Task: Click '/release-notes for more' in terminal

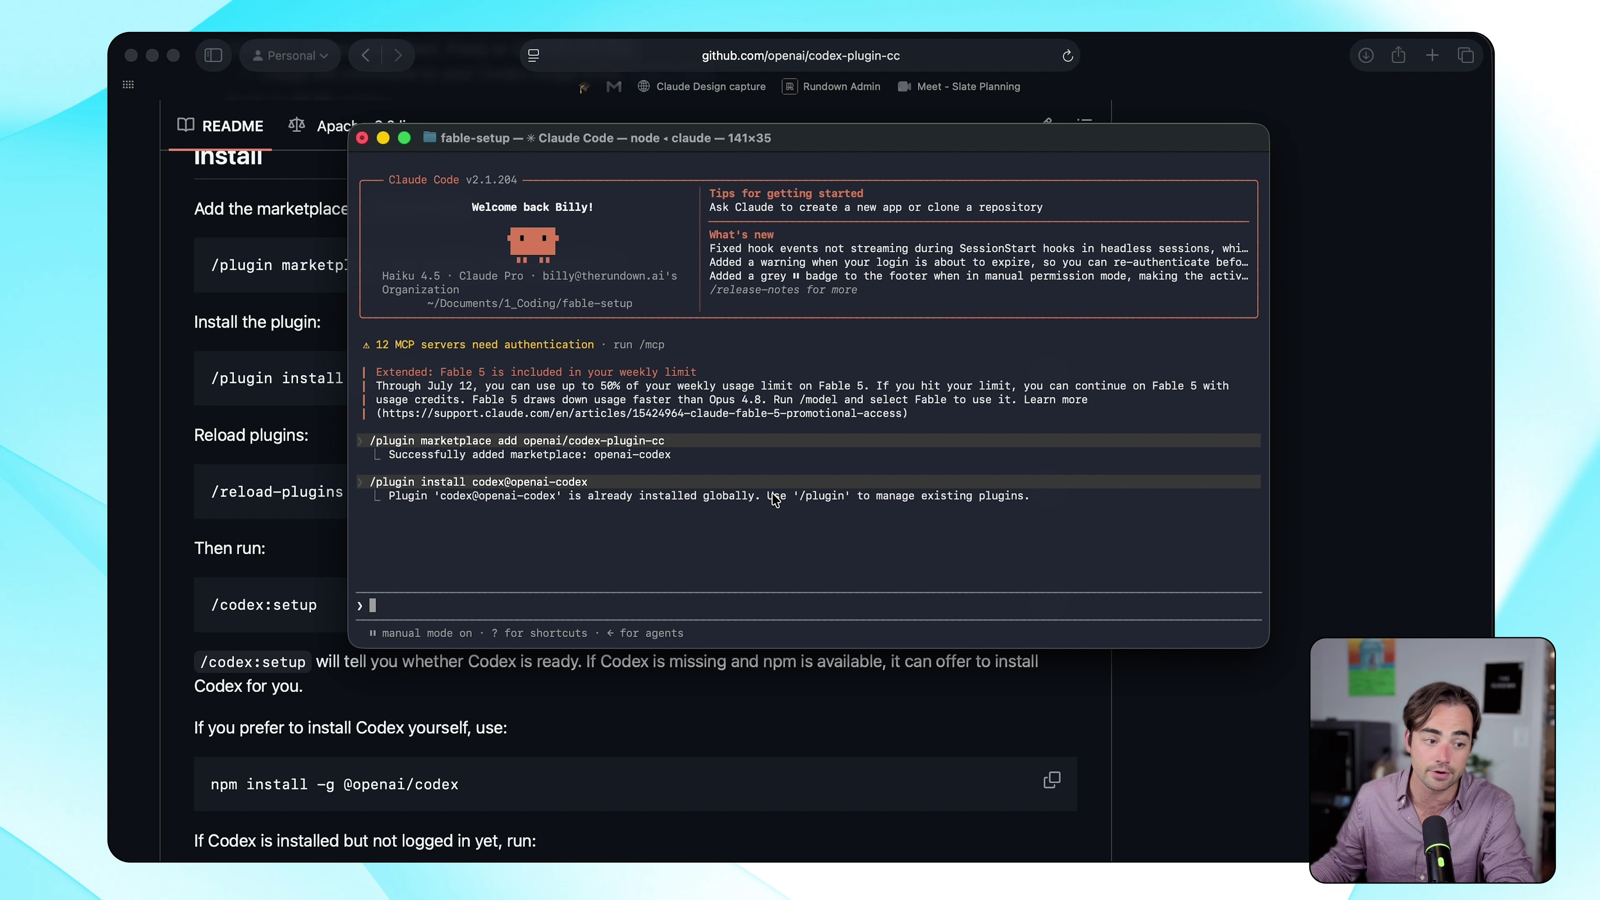Action: coord(783,290)
